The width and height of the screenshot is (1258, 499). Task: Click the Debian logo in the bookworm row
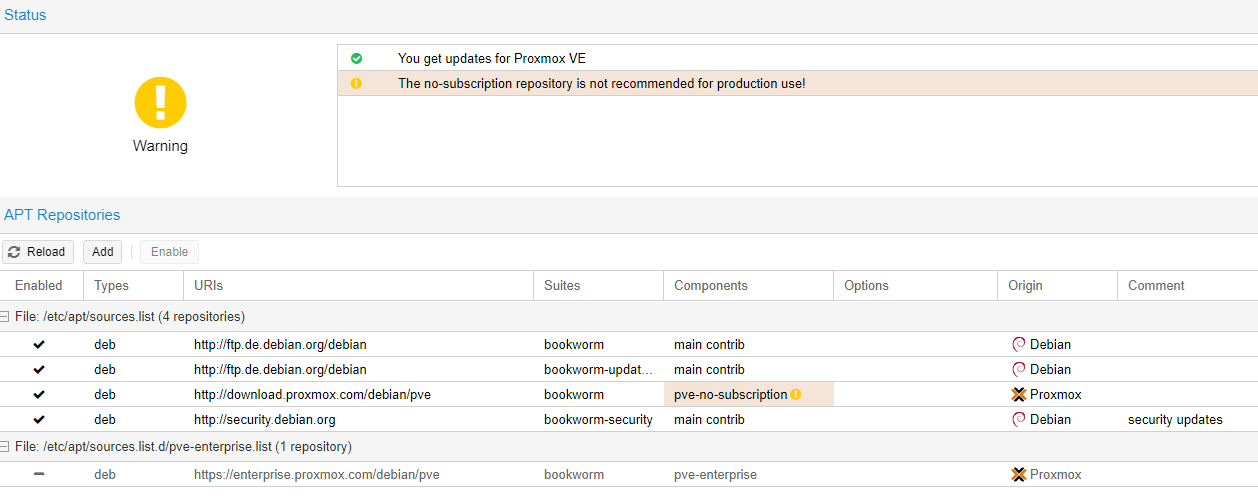(x=1019, y=344)
